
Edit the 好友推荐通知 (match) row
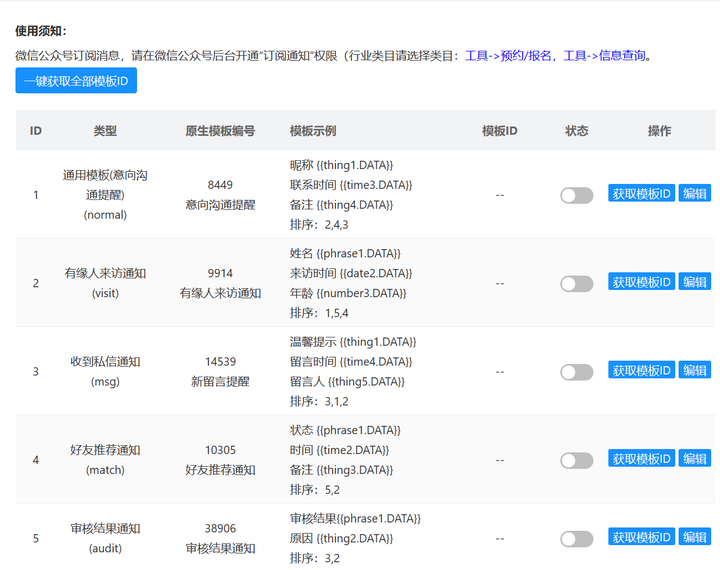(695, 458)
